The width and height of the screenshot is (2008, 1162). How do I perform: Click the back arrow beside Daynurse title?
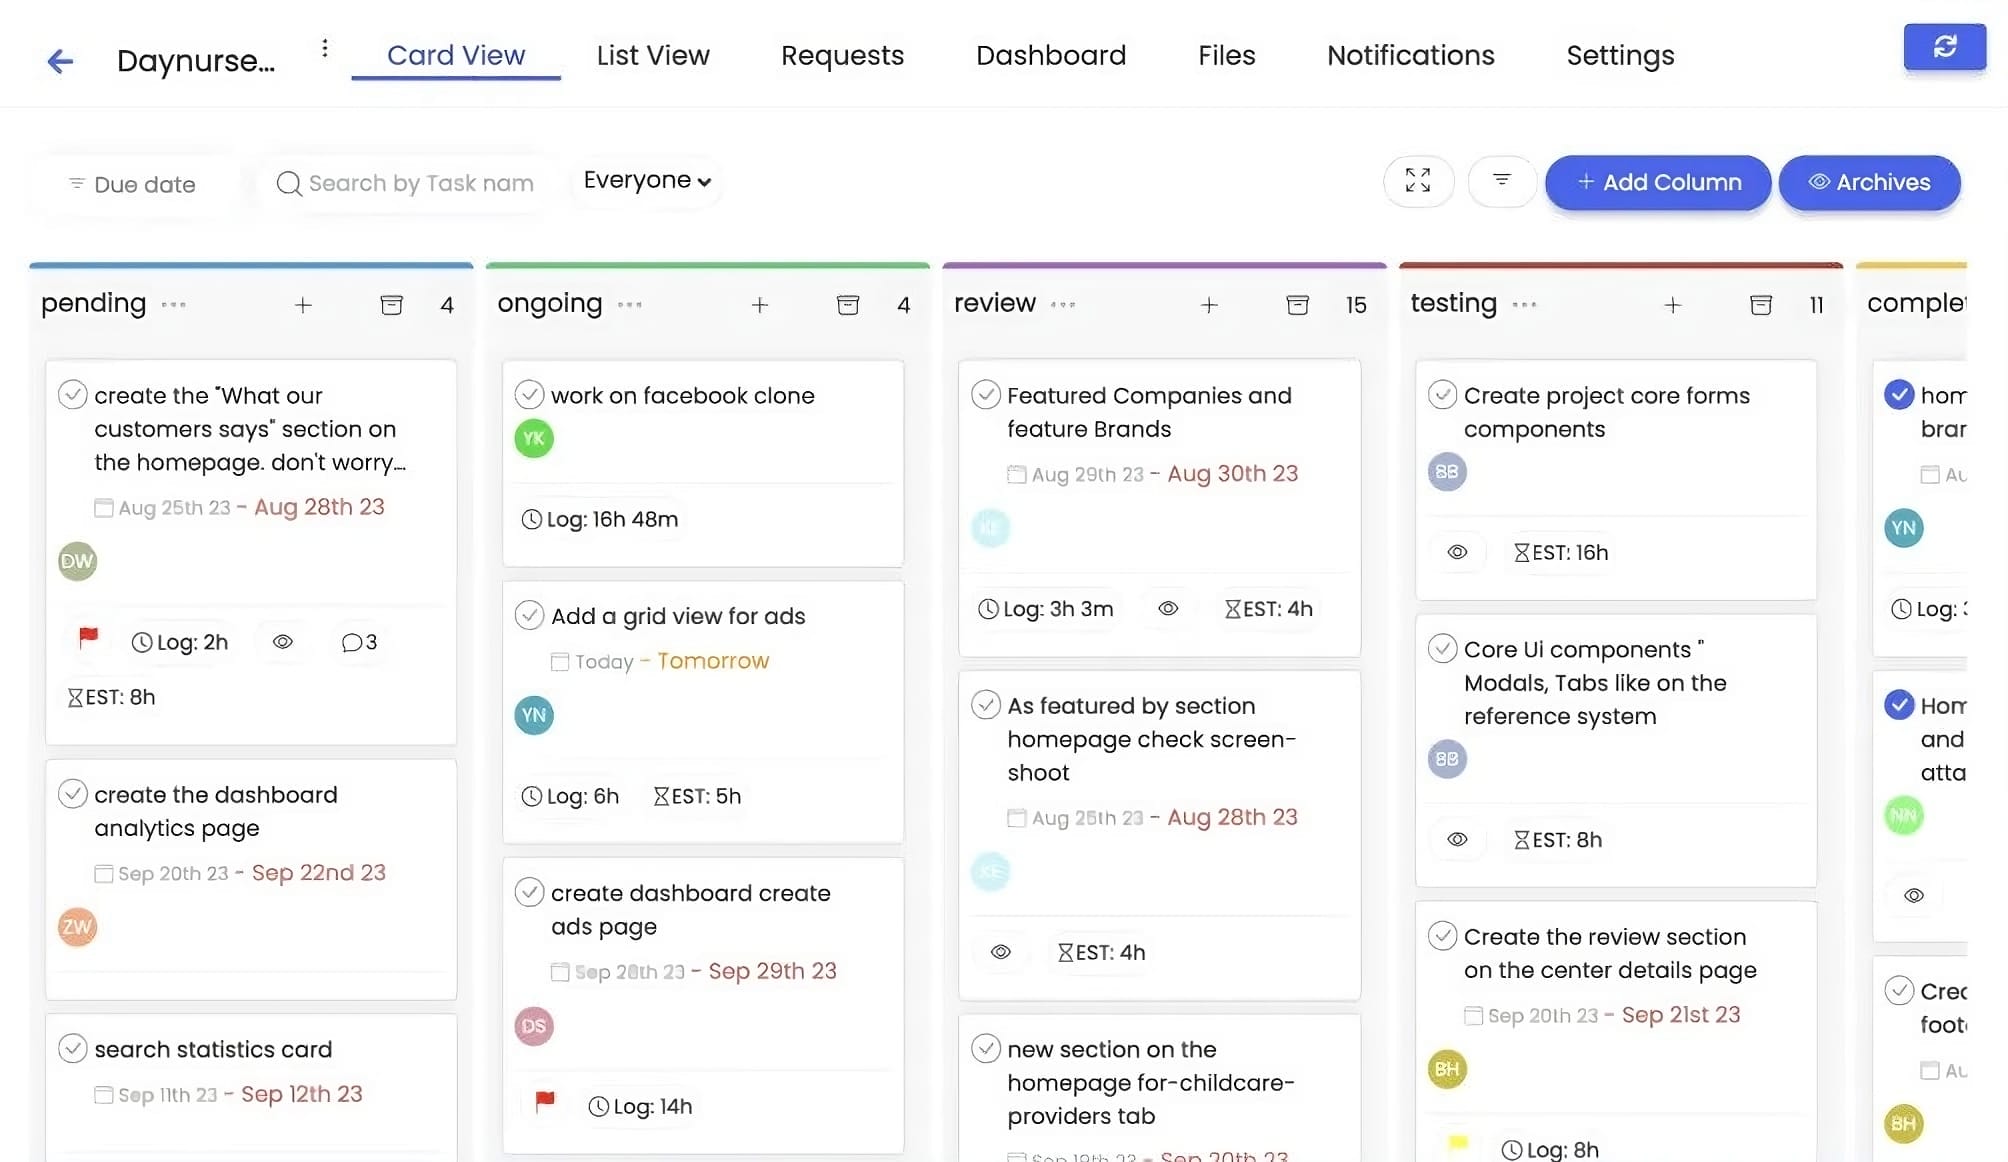60,61
